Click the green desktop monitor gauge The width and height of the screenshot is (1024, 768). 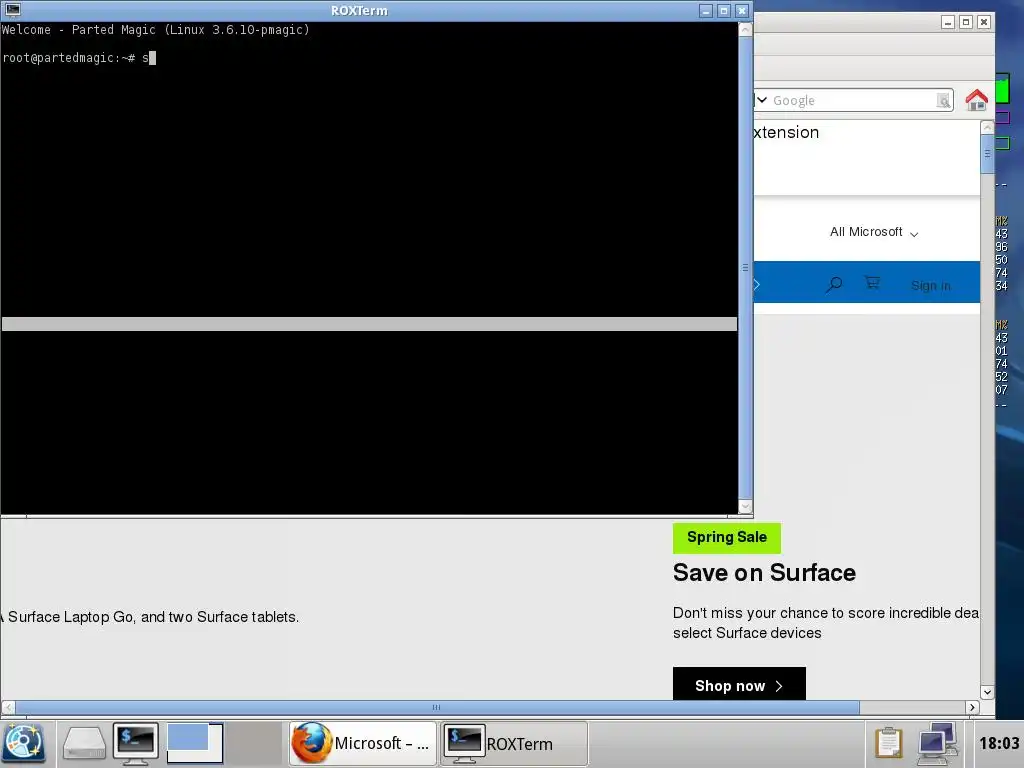(x=1002, y=89)
